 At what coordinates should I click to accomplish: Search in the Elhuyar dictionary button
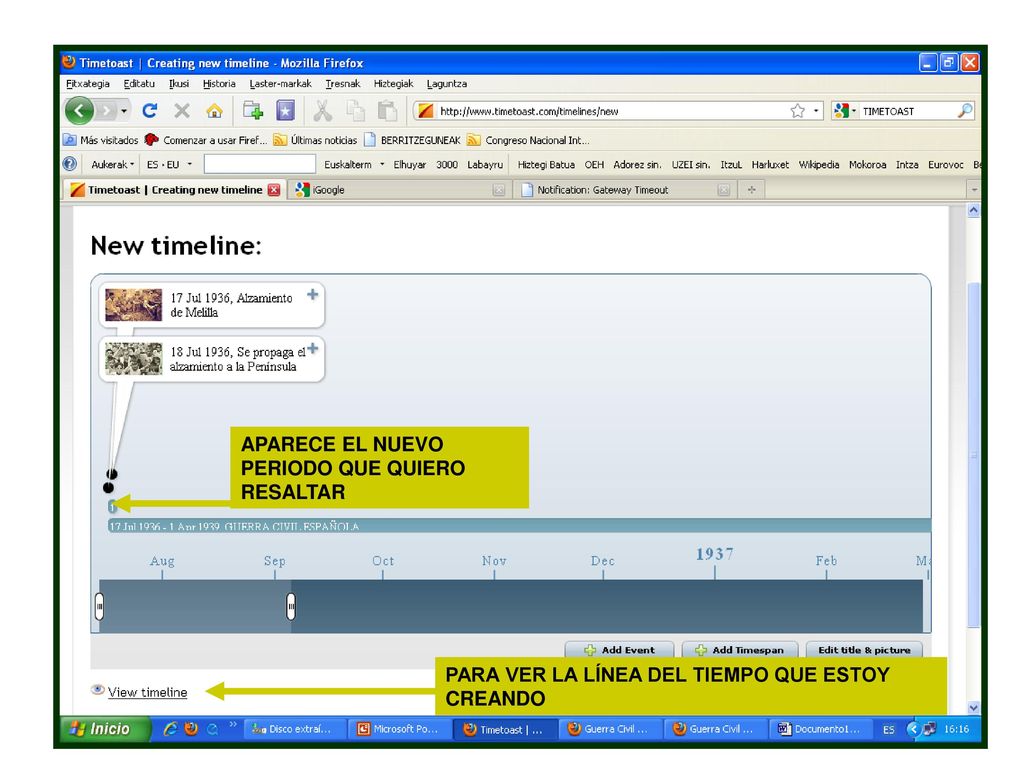coord(409,165)
